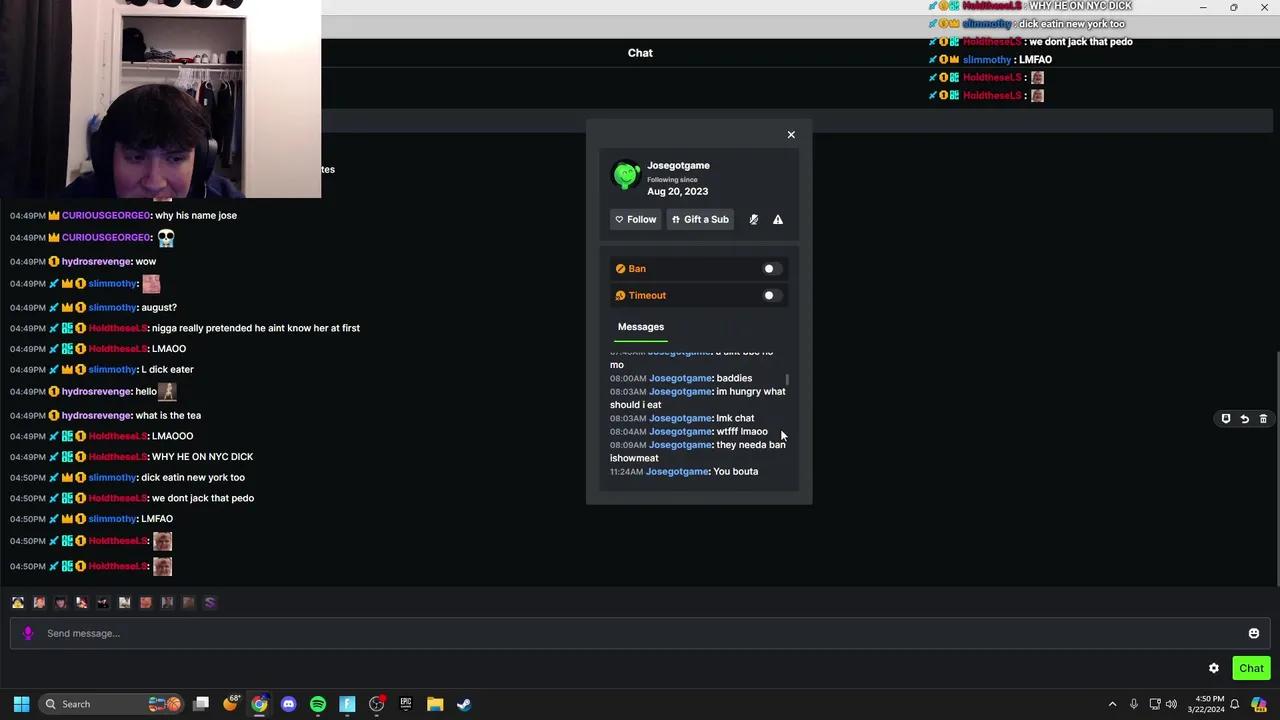Click the emote image in slimmothy's message

[151, 284]
